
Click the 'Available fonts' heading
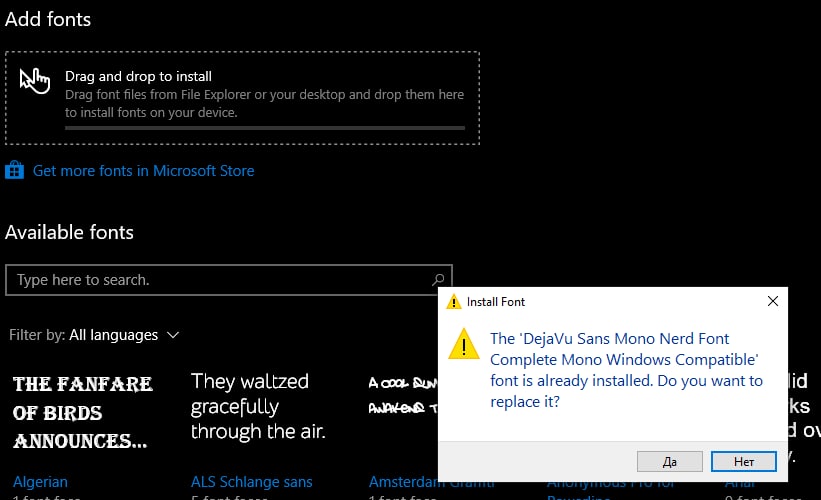point(69,232)
